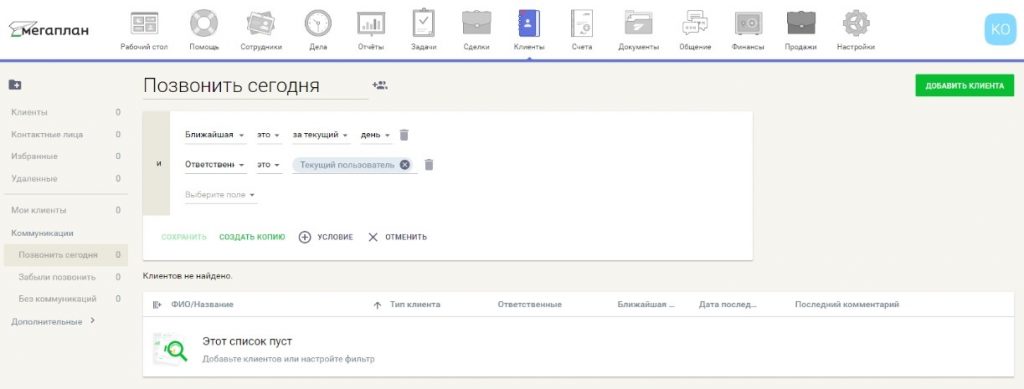Open the Выберите поле dropdown
Screen dimensions: 1024x389
pos(220,194)
